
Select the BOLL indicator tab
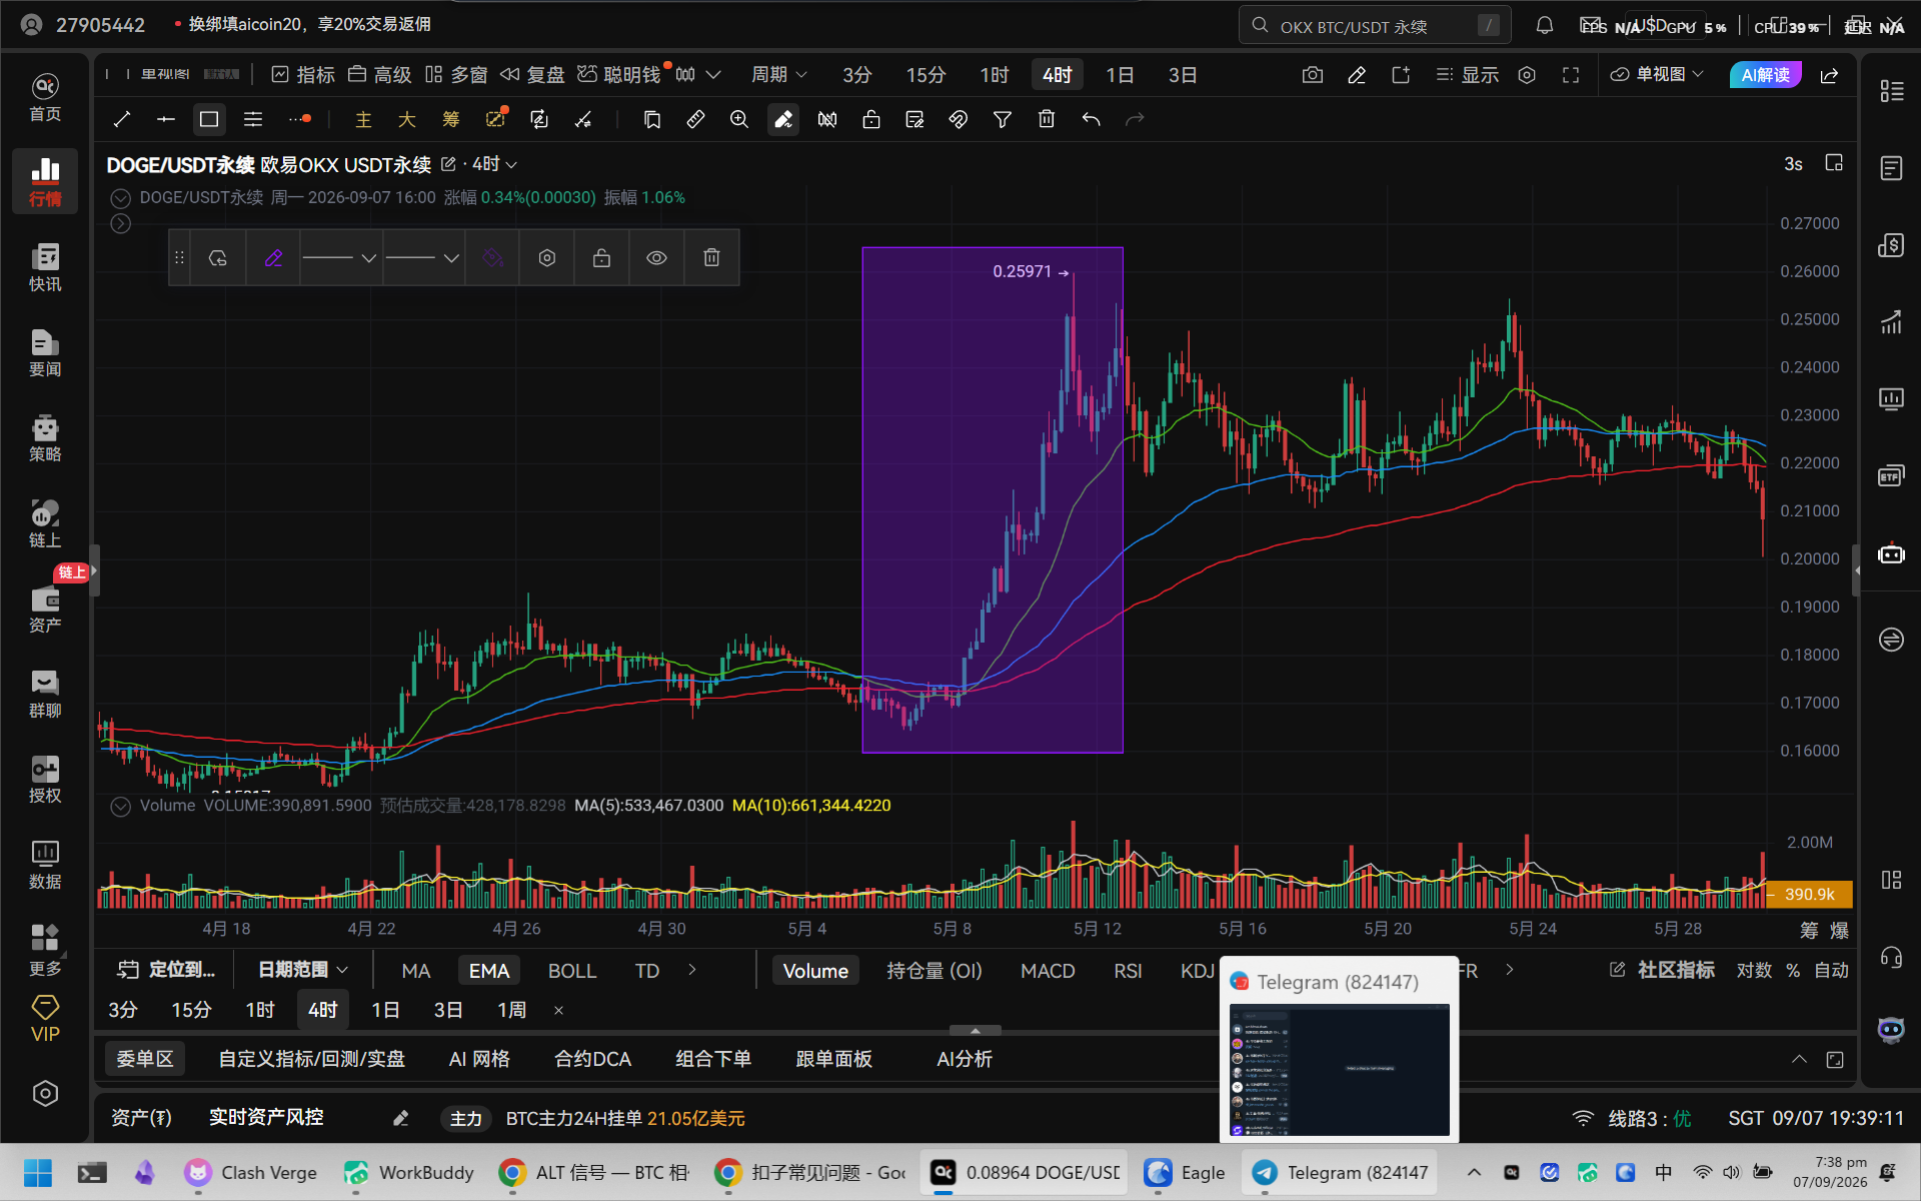572,970
